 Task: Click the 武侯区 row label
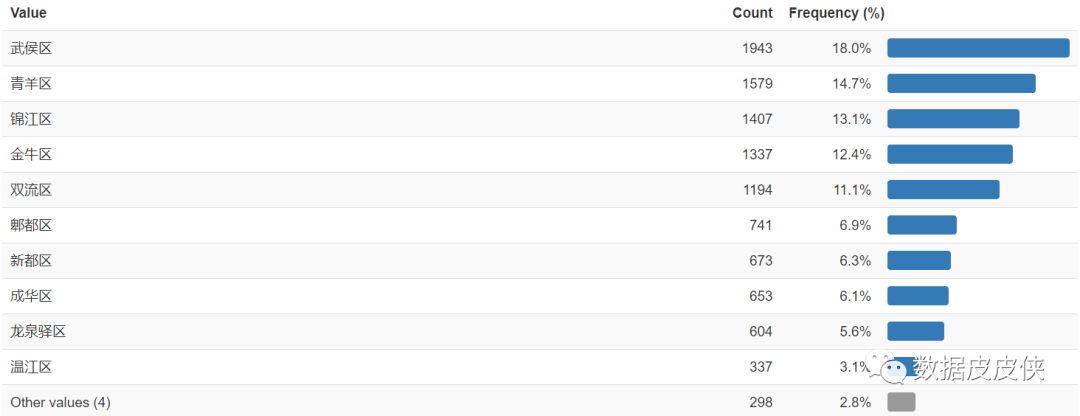pos(31,48)
